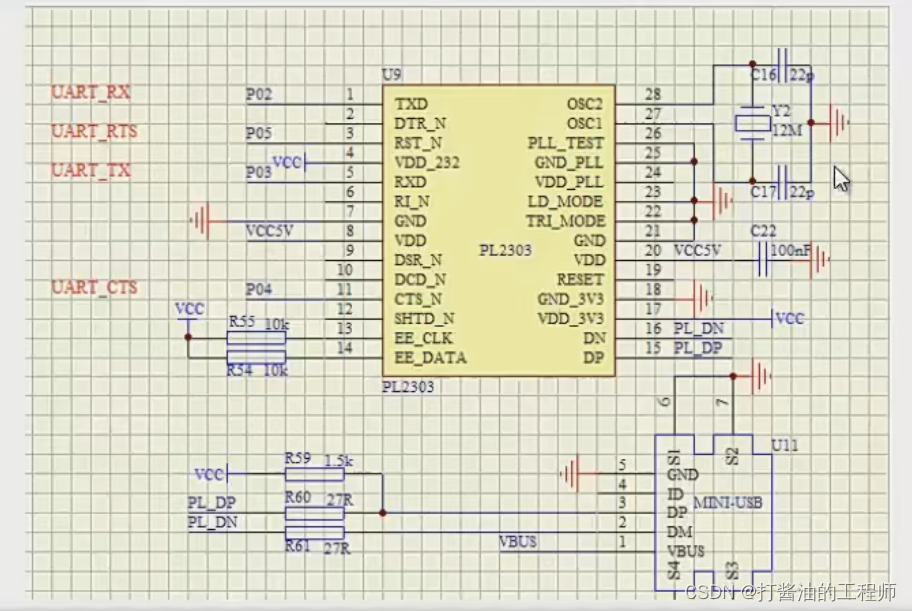Select the Y2 12M crystal symbol
912x611 pixels.
coord(752,123)
